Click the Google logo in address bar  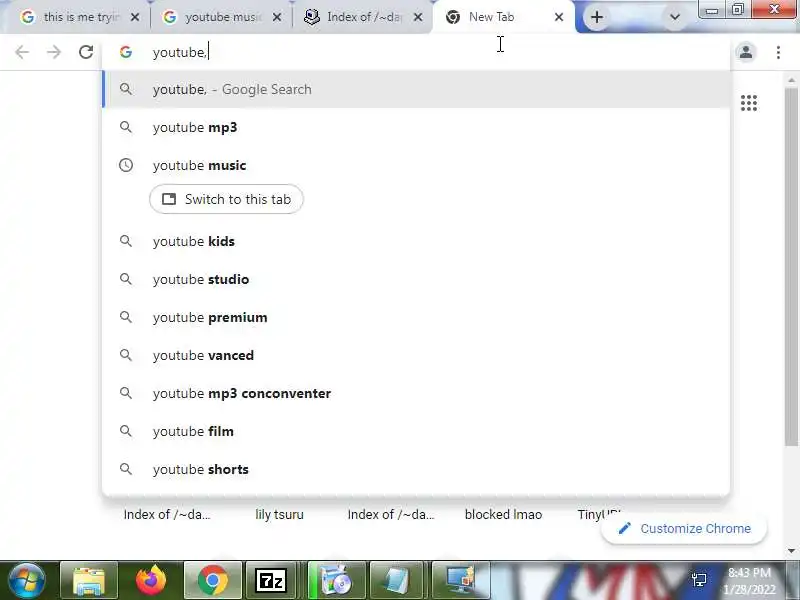pyautogui.click(x=126, y=52)
